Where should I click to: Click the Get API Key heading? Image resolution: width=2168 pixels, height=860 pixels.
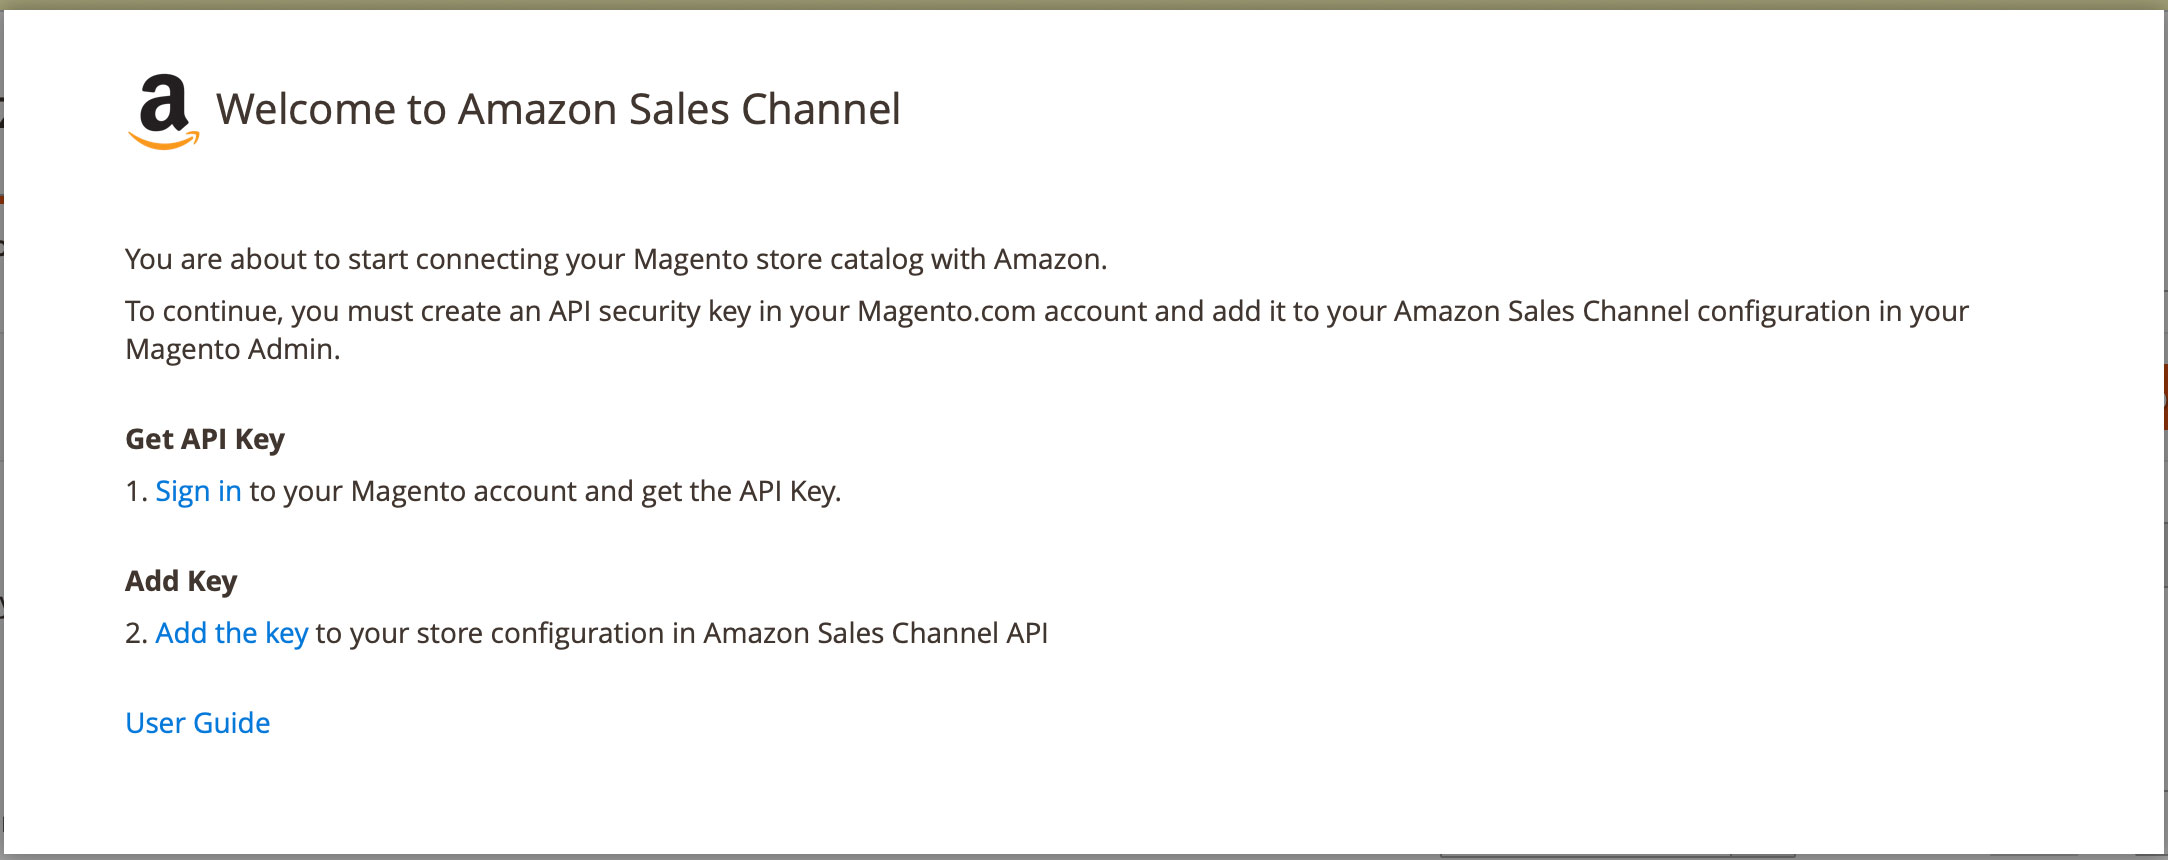pos(205,439)
